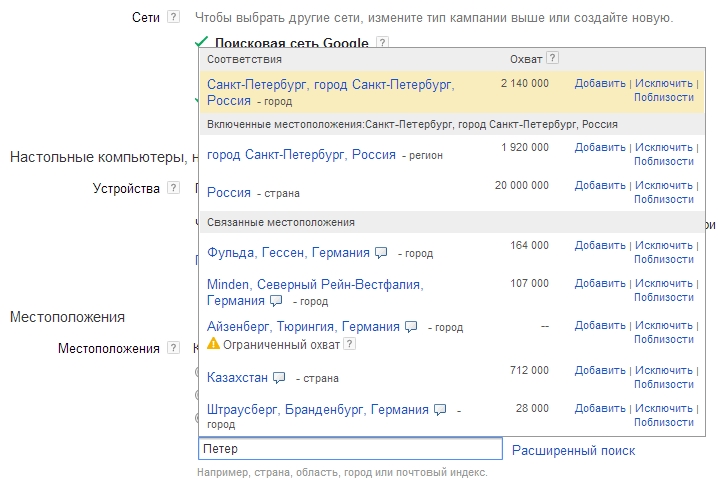
Task: Click help icon next to Охват header
Action: 552,58
